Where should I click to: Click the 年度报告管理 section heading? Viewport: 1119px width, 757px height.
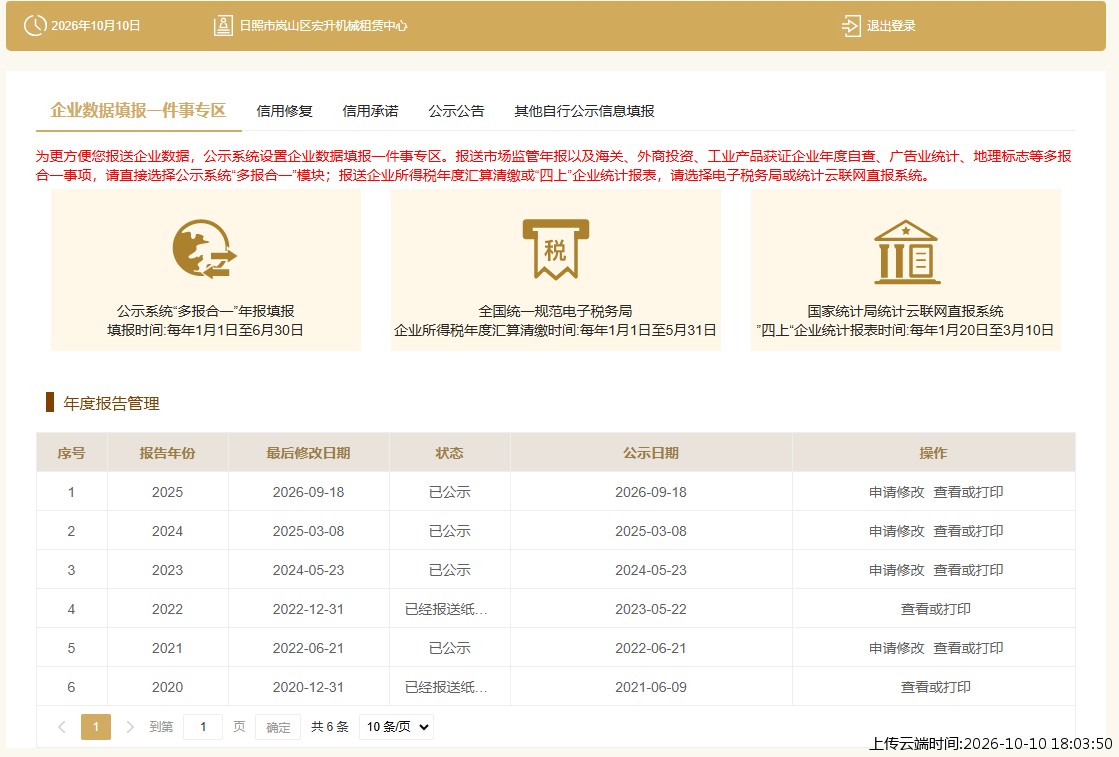(x=111, y=404)
